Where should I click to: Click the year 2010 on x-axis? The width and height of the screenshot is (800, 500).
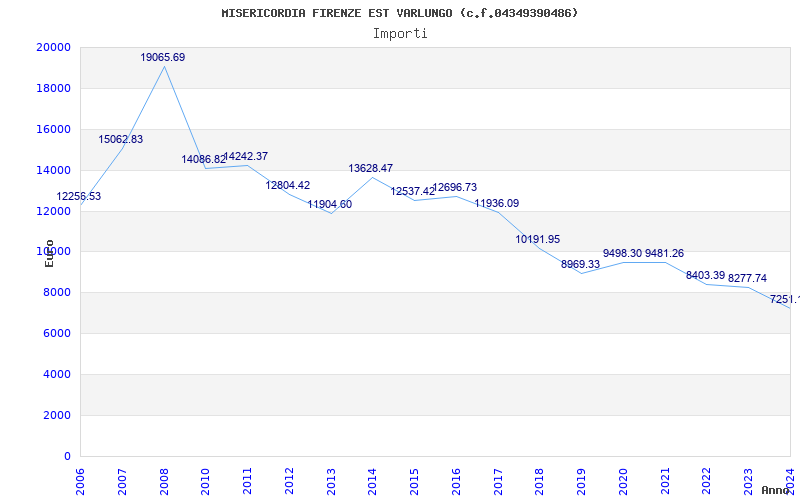pyautogui.click(x=206, y=482)
